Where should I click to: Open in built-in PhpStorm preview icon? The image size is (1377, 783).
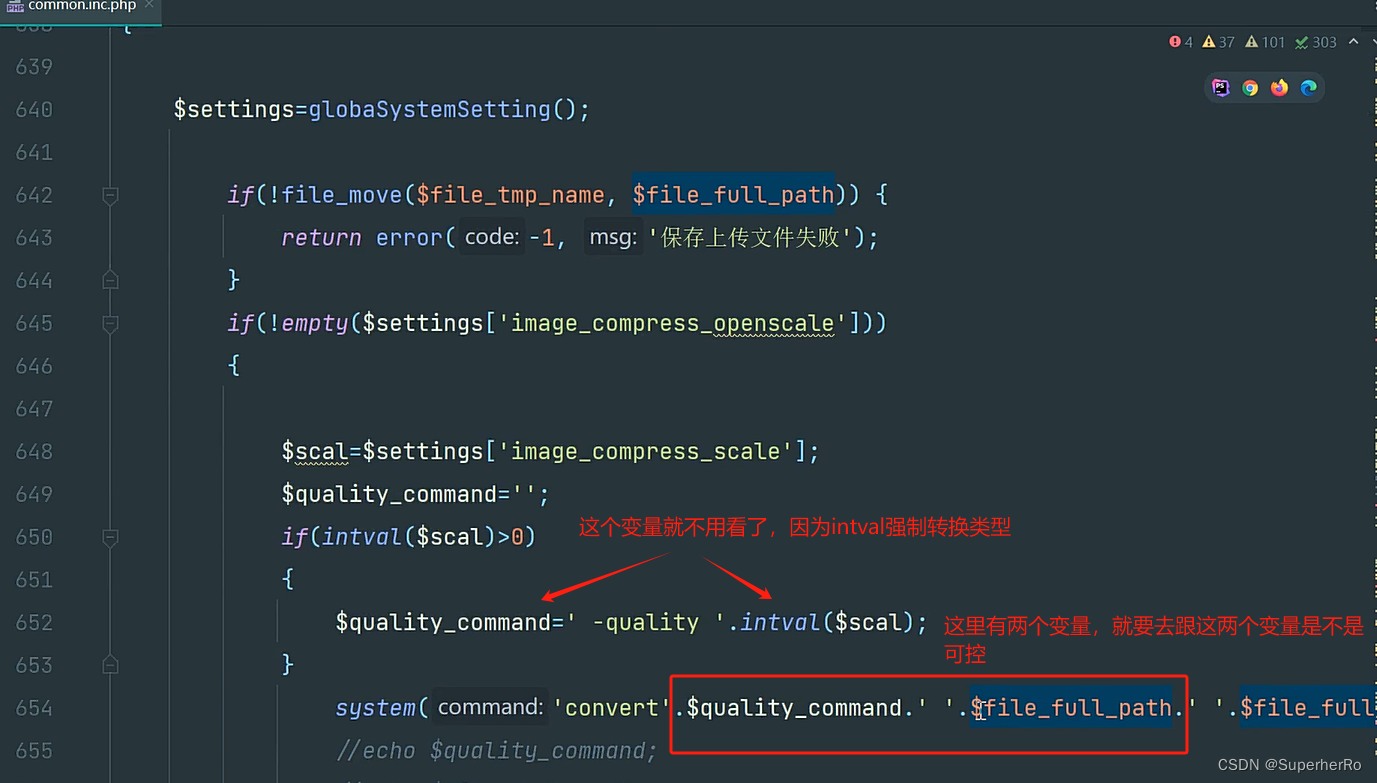[1221, 88]
